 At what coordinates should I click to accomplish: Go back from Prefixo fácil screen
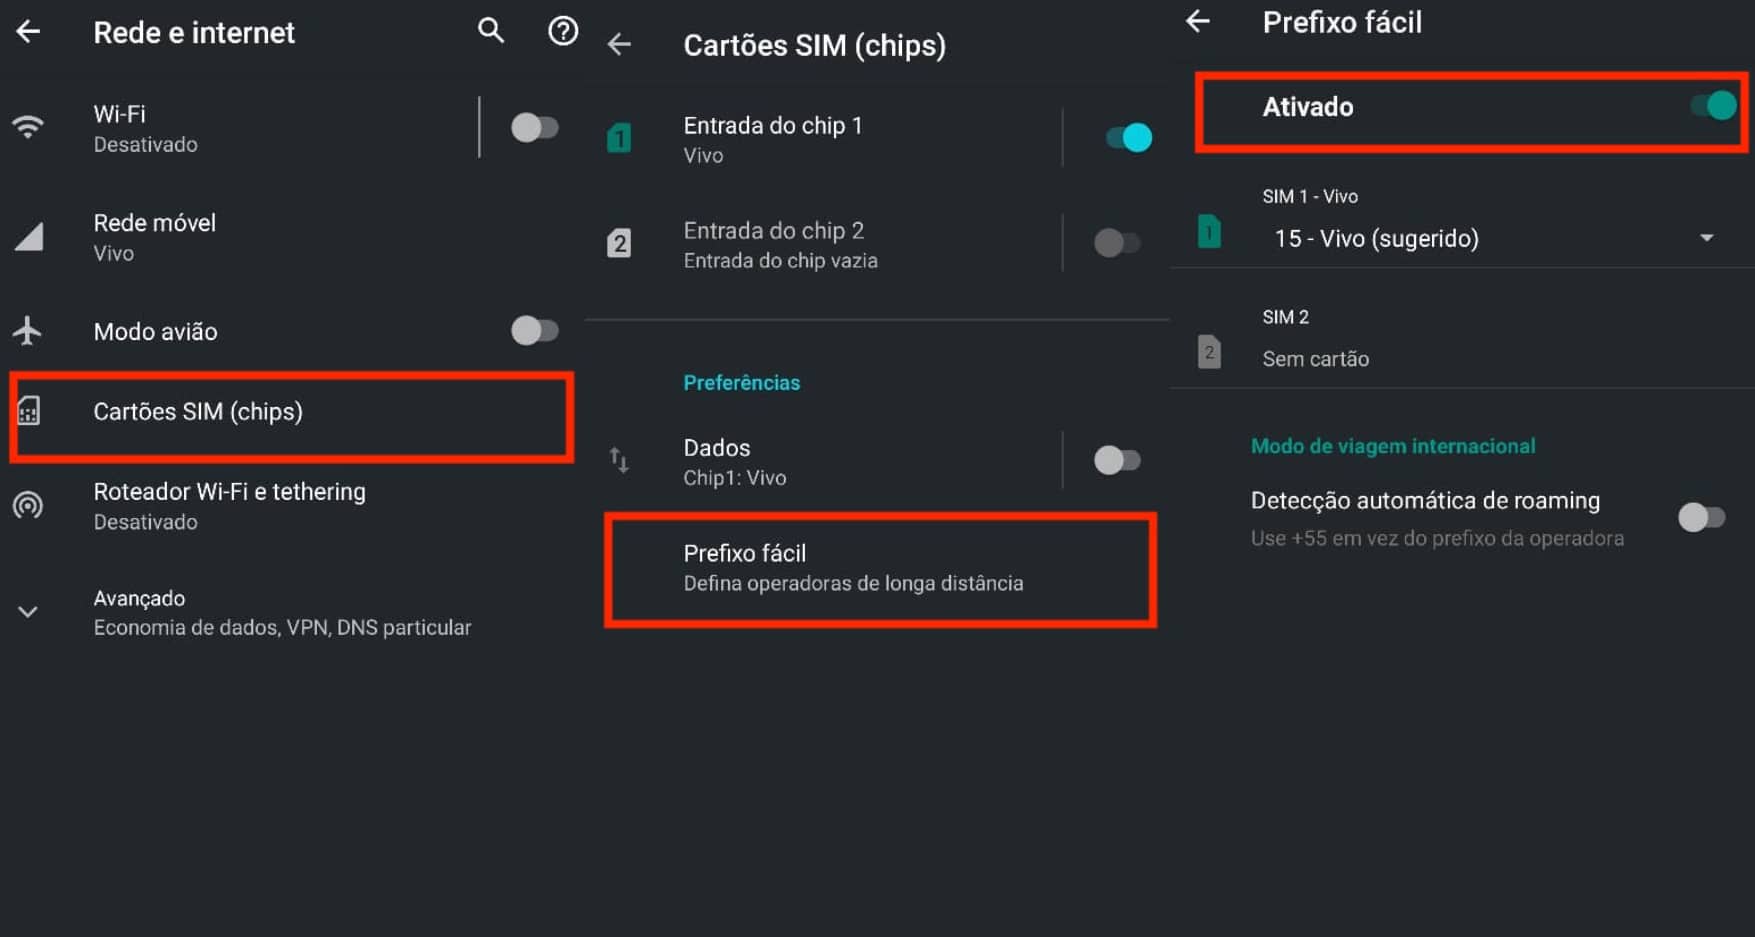pyautogui.click(x=1197, y=22)
